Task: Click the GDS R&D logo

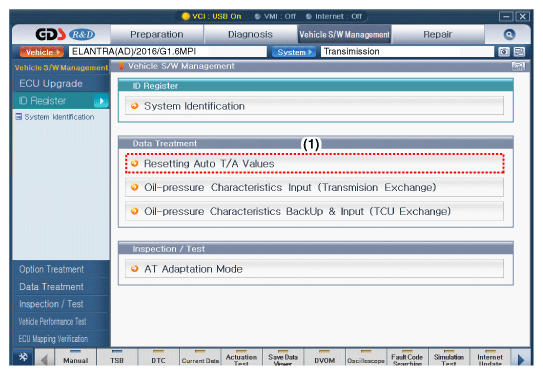Action: point(65,34)
